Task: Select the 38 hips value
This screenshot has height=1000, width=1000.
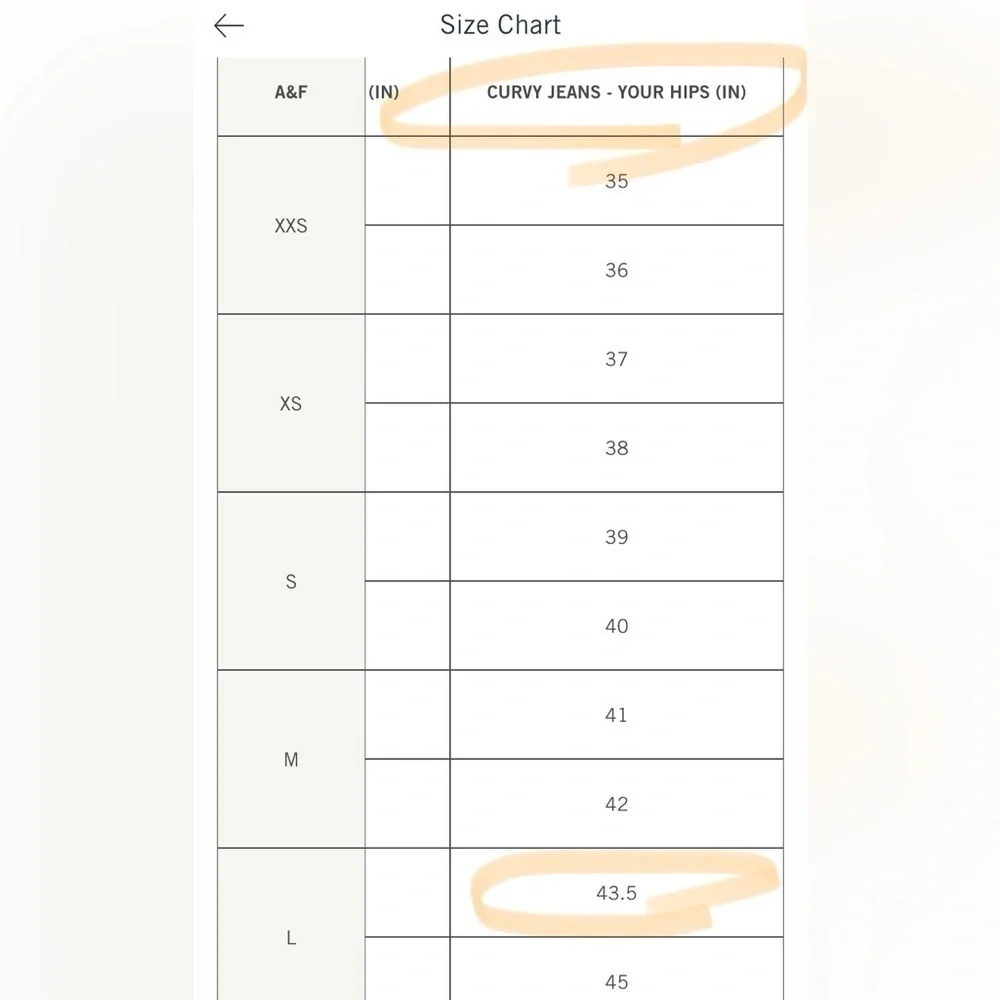Action: [616, 448]
